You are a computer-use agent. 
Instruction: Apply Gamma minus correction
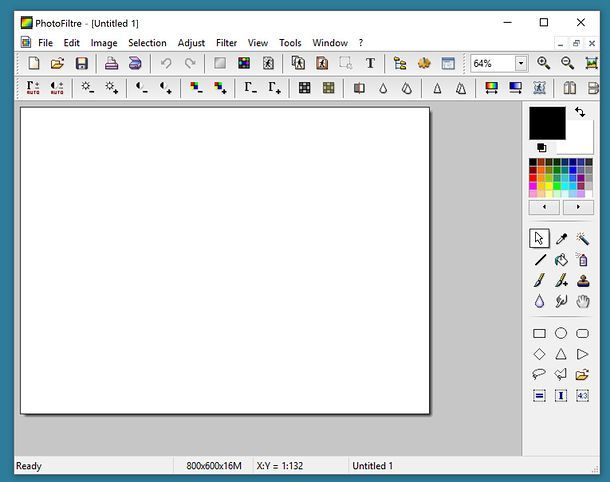pyautogui.click(x=250, y=87)
